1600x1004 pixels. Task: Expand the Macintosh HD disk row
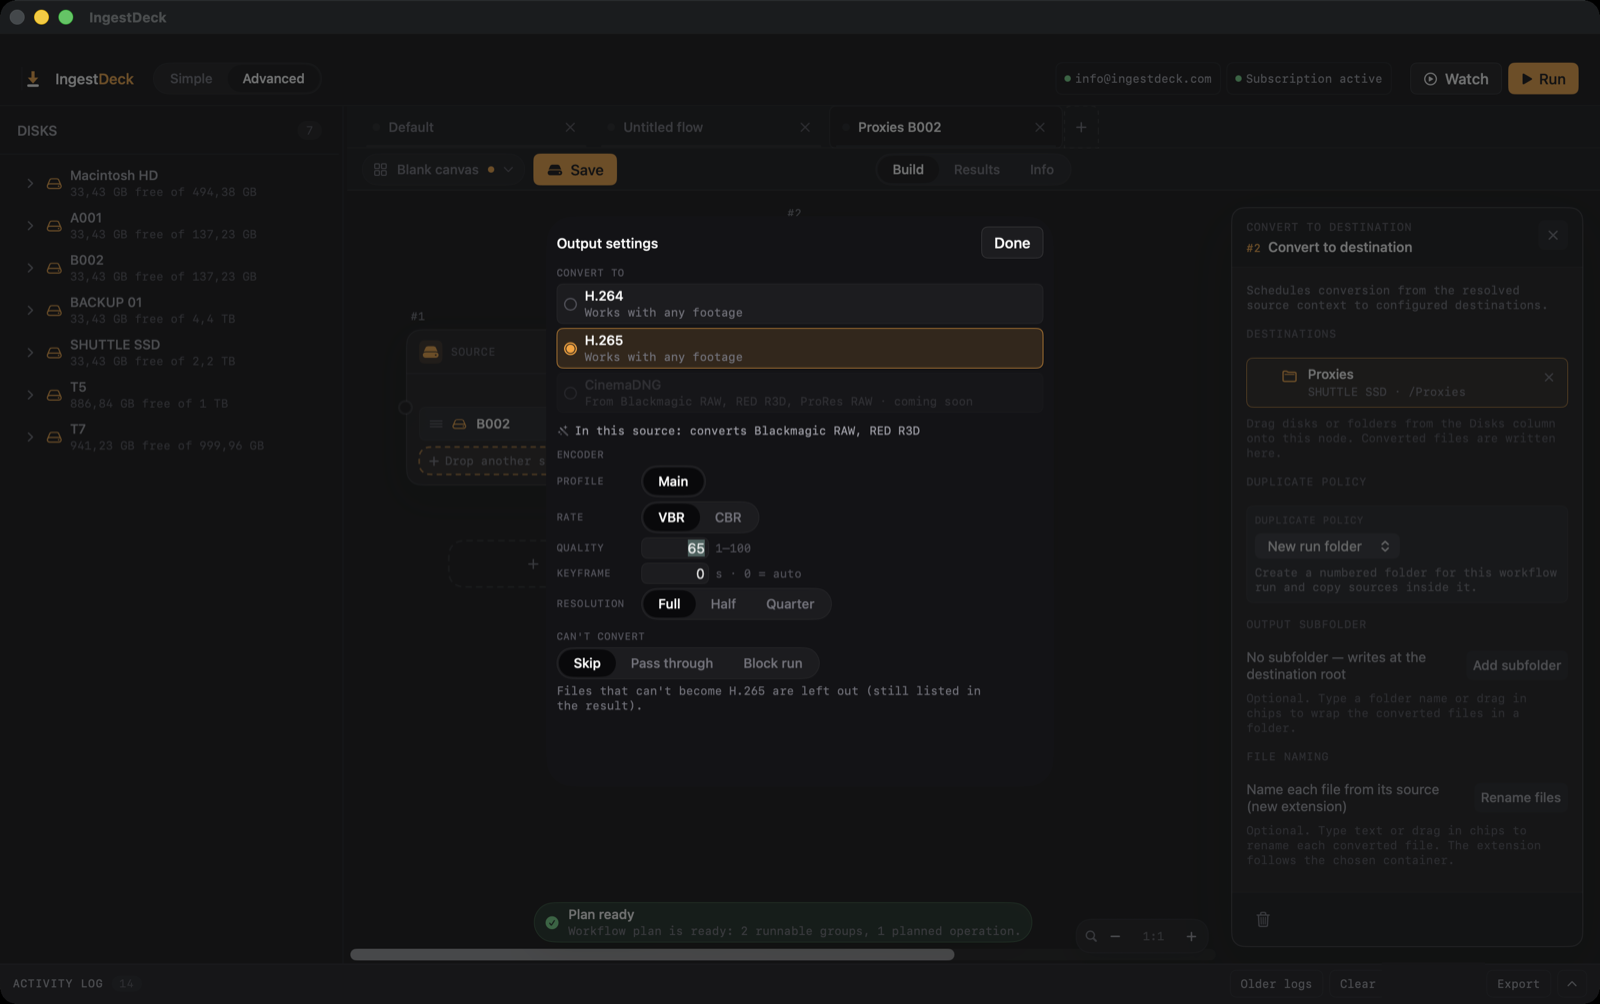(30, 183)
